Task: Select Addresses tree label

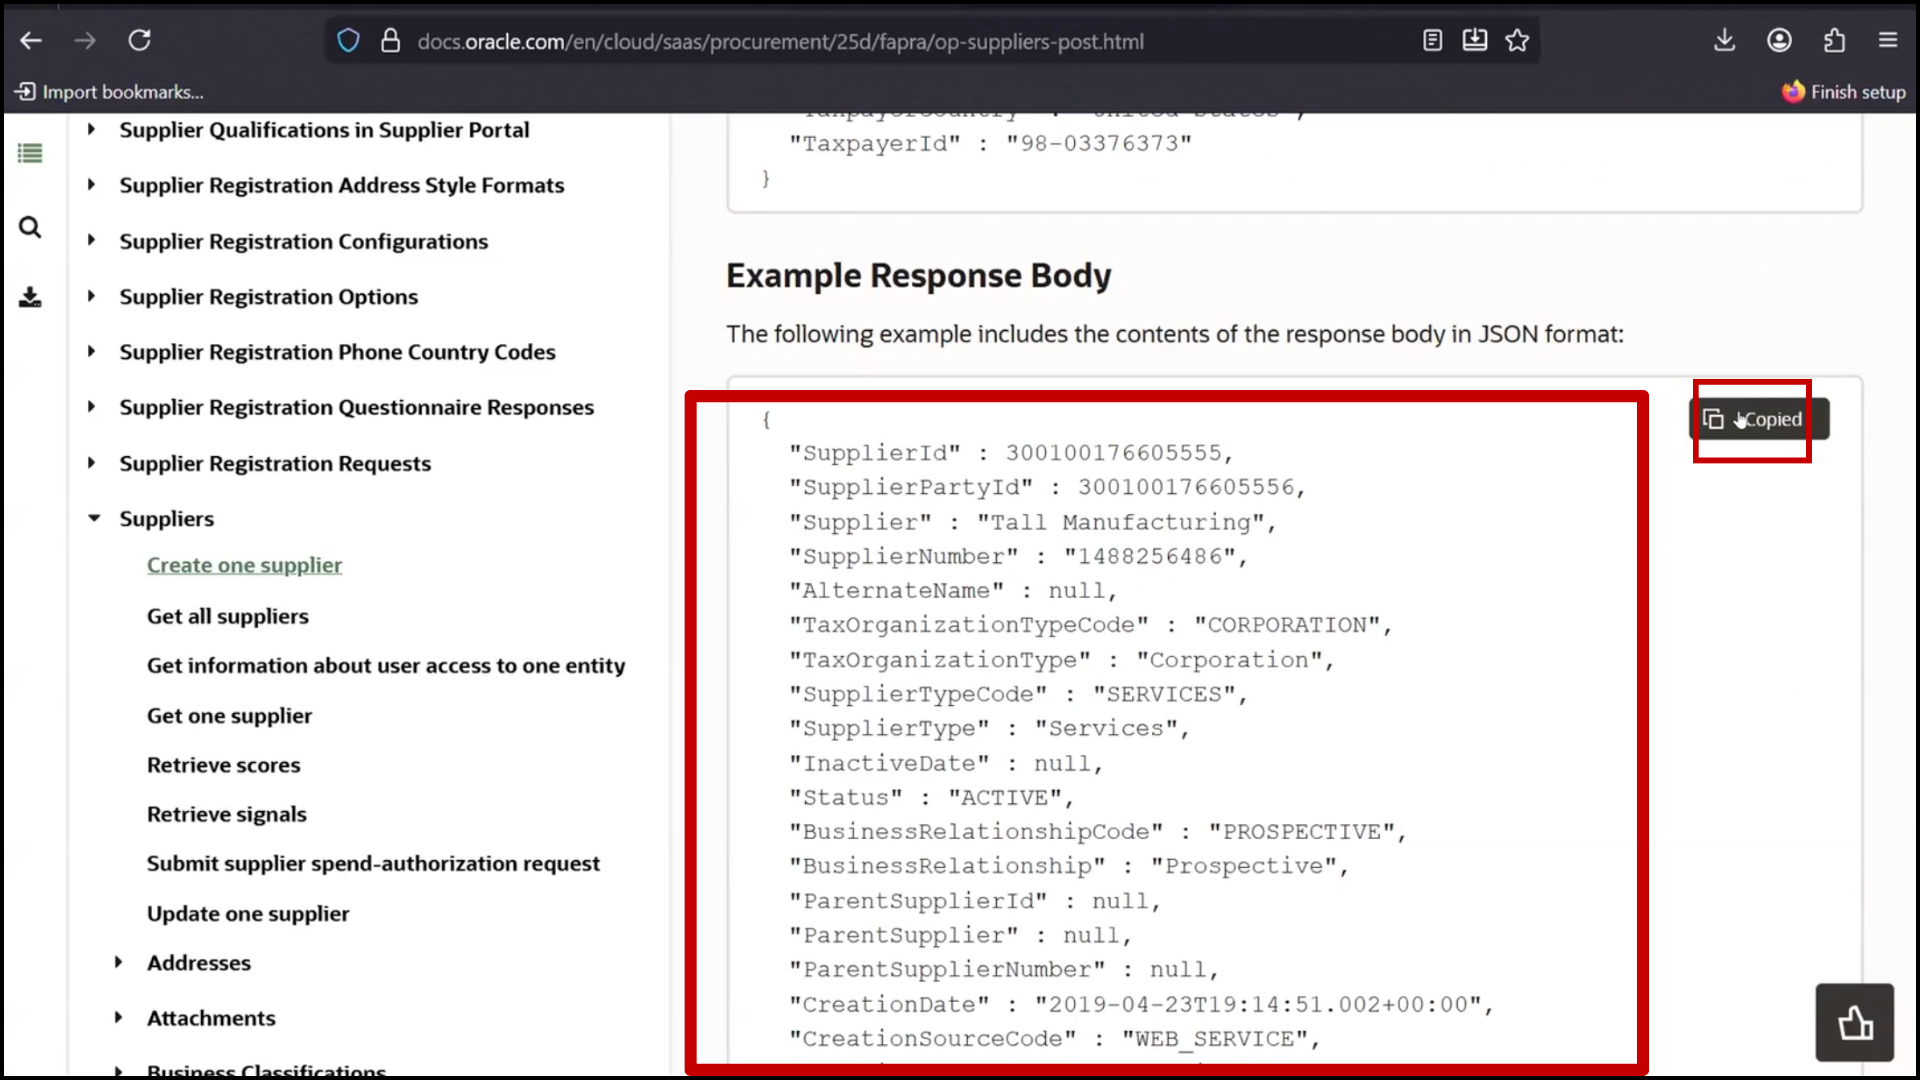Action: pyautogui.click(x=199, y=963)
